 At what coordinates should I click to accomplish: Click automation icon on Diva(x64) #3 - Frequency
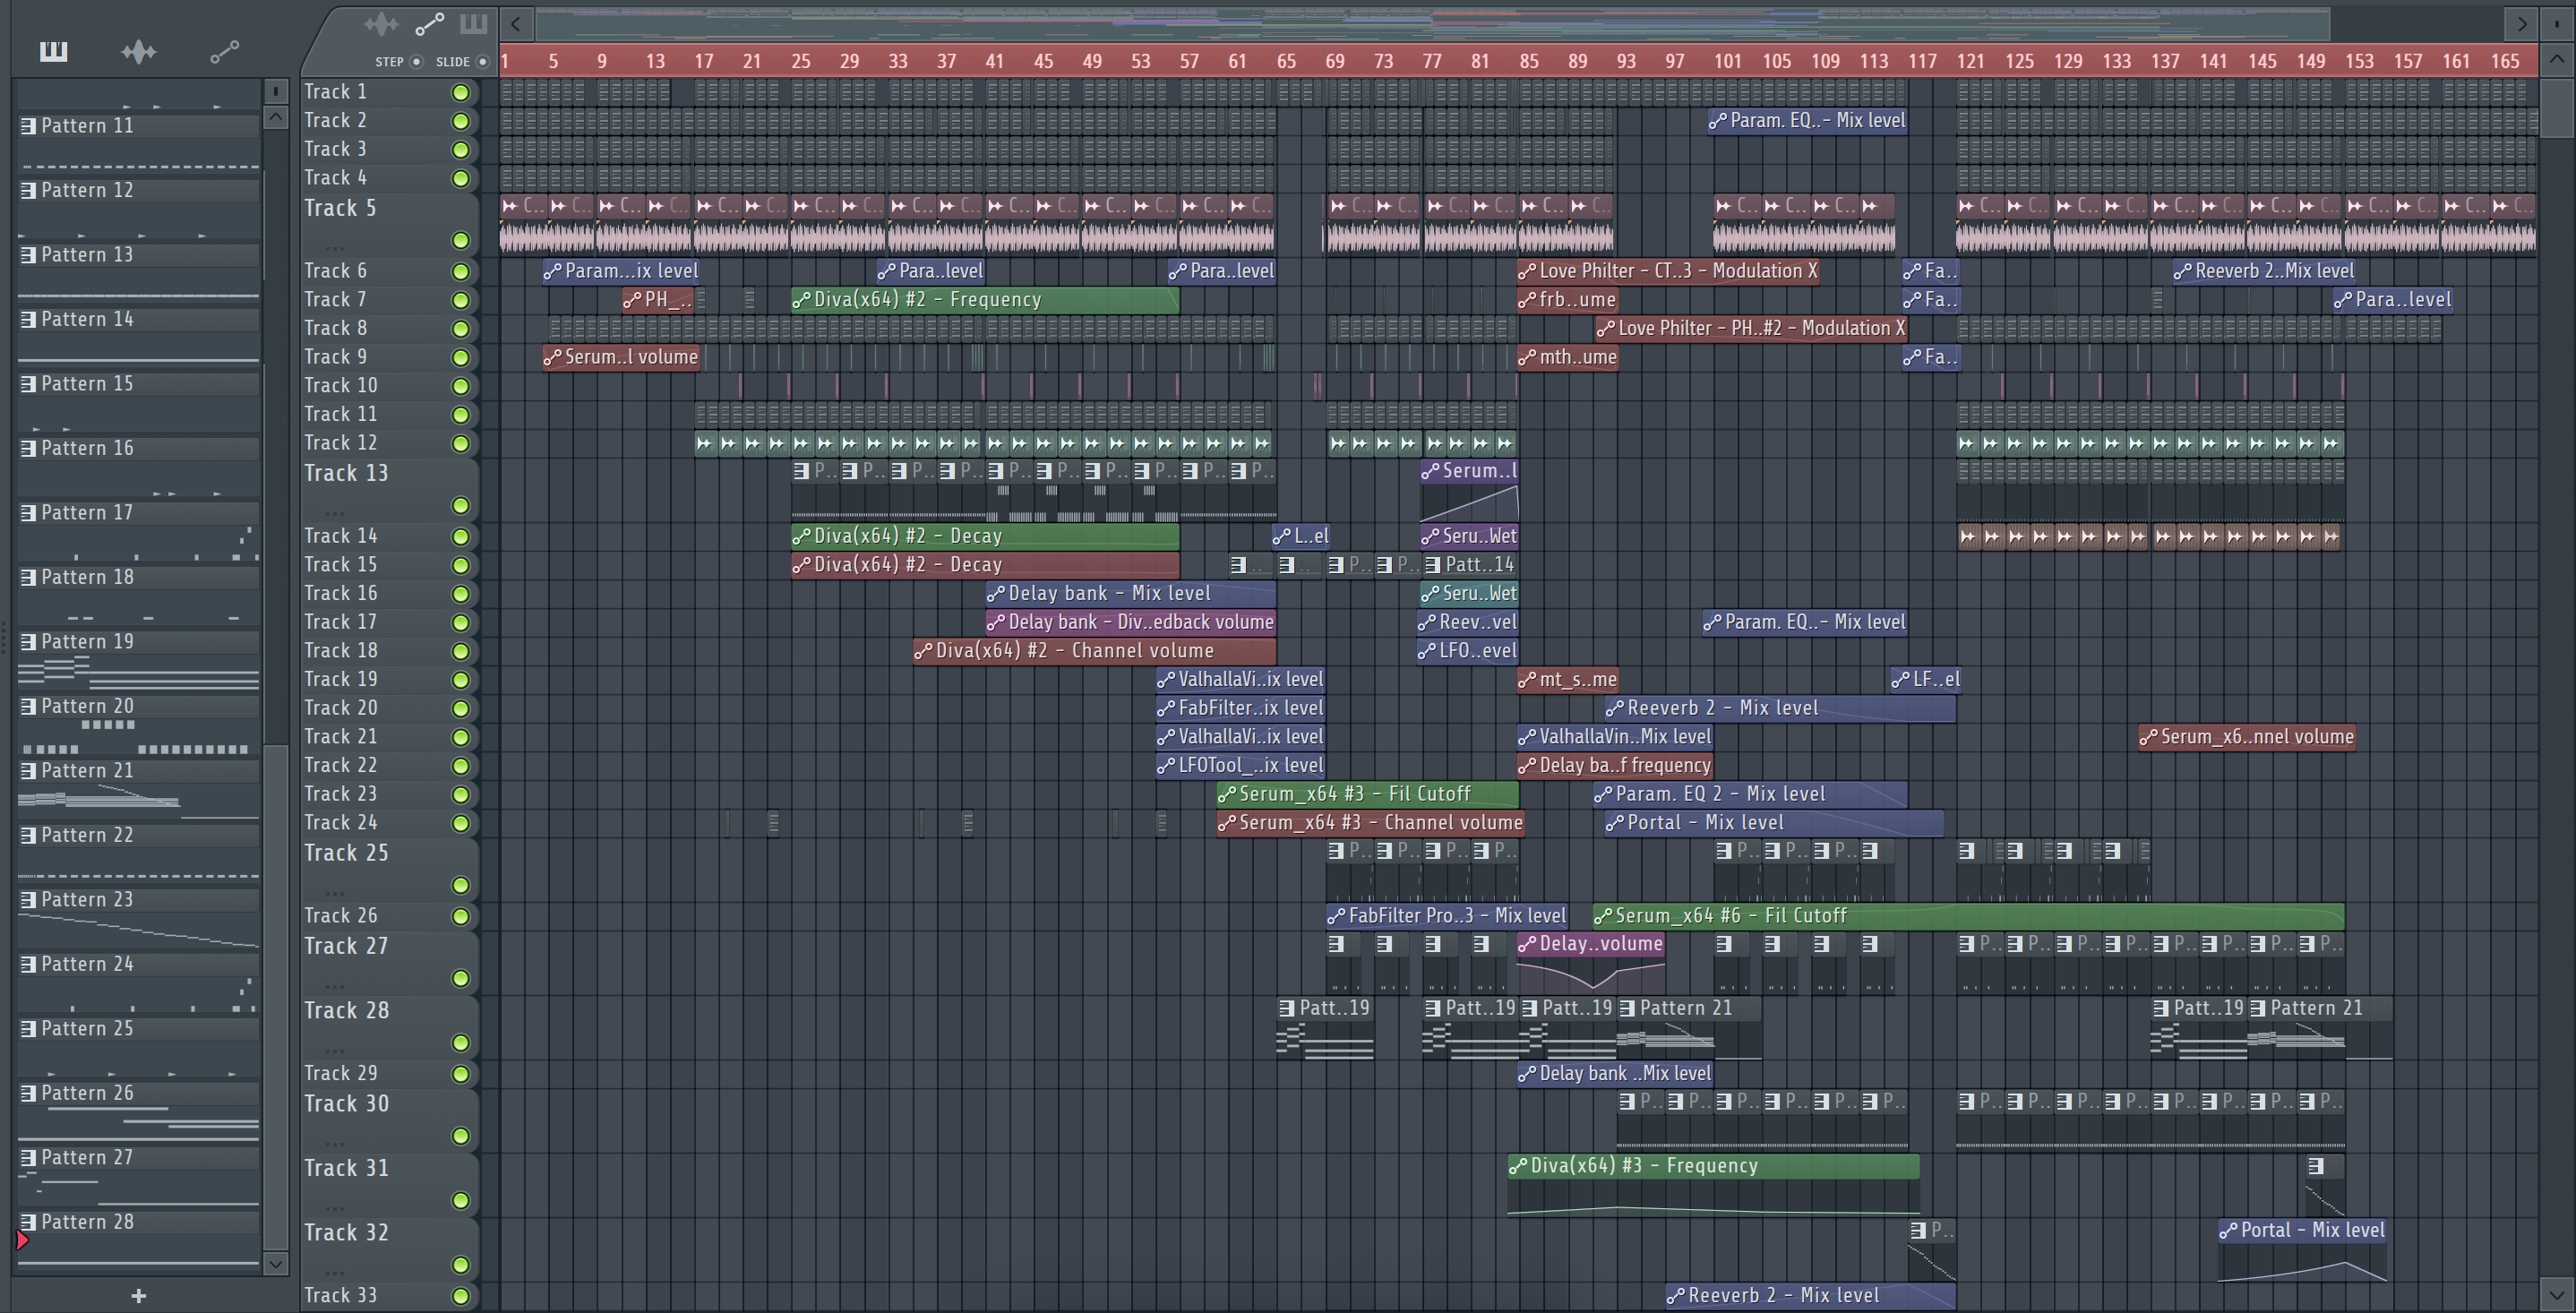(1518, 1166)
